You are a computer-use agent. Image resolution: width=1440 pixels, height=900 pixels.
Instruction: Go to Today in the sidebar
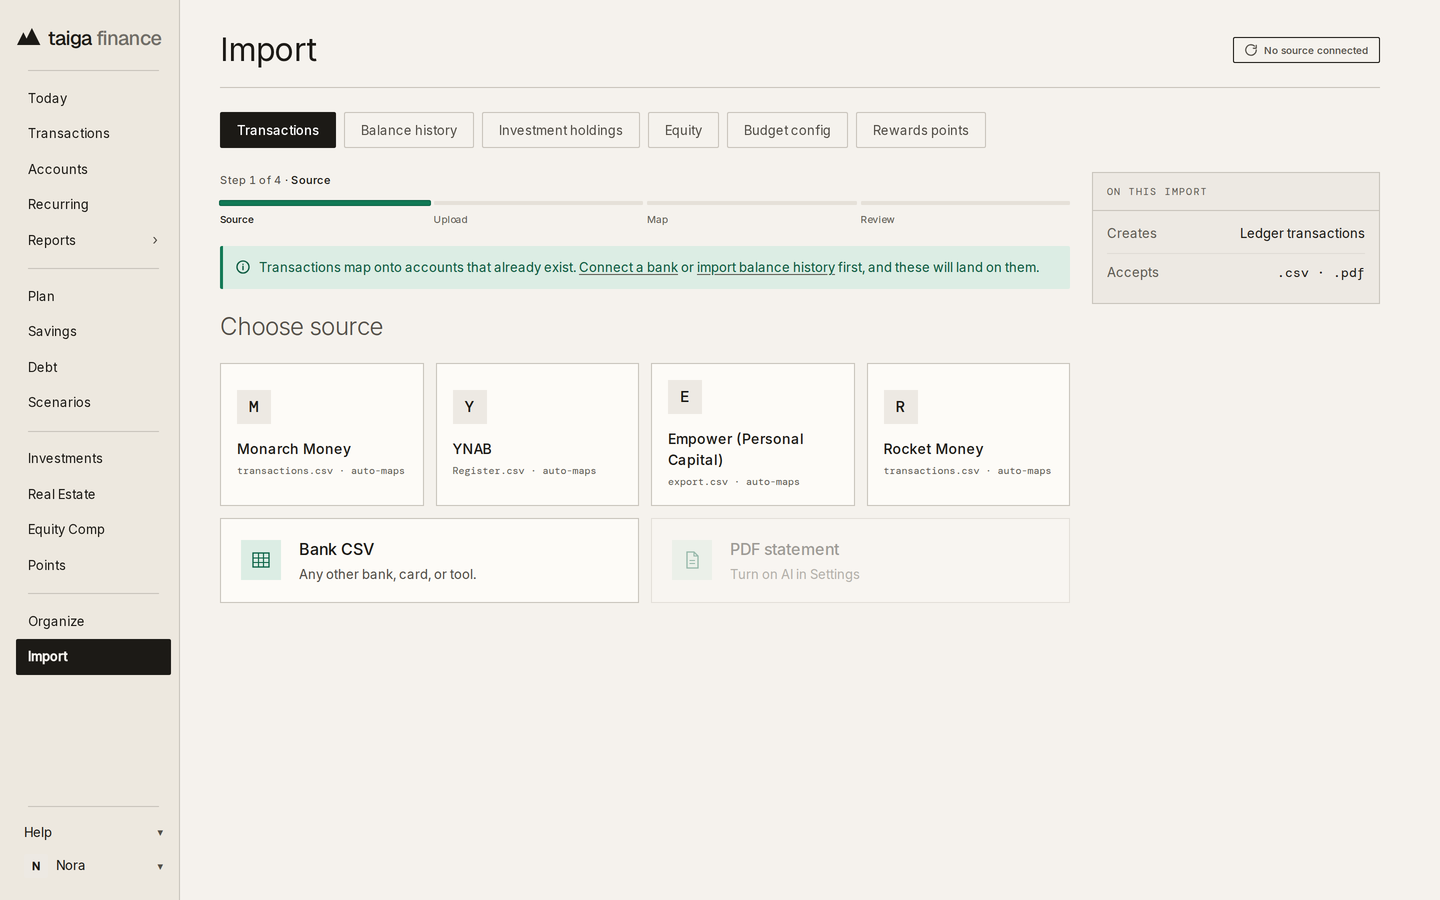[93, 98]
